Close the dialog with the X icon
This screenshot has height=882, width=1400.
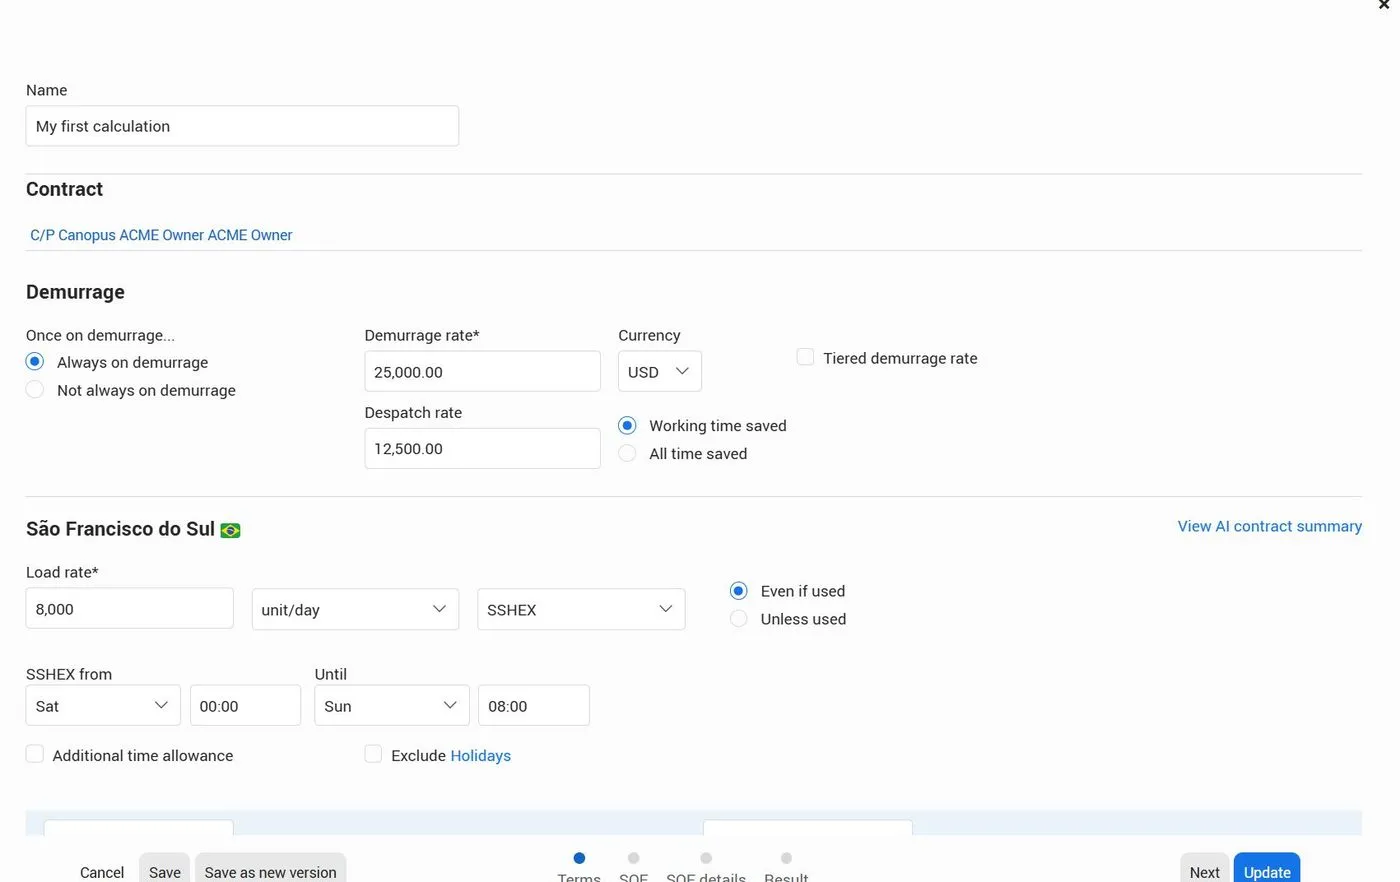(x=1385, y=5)
